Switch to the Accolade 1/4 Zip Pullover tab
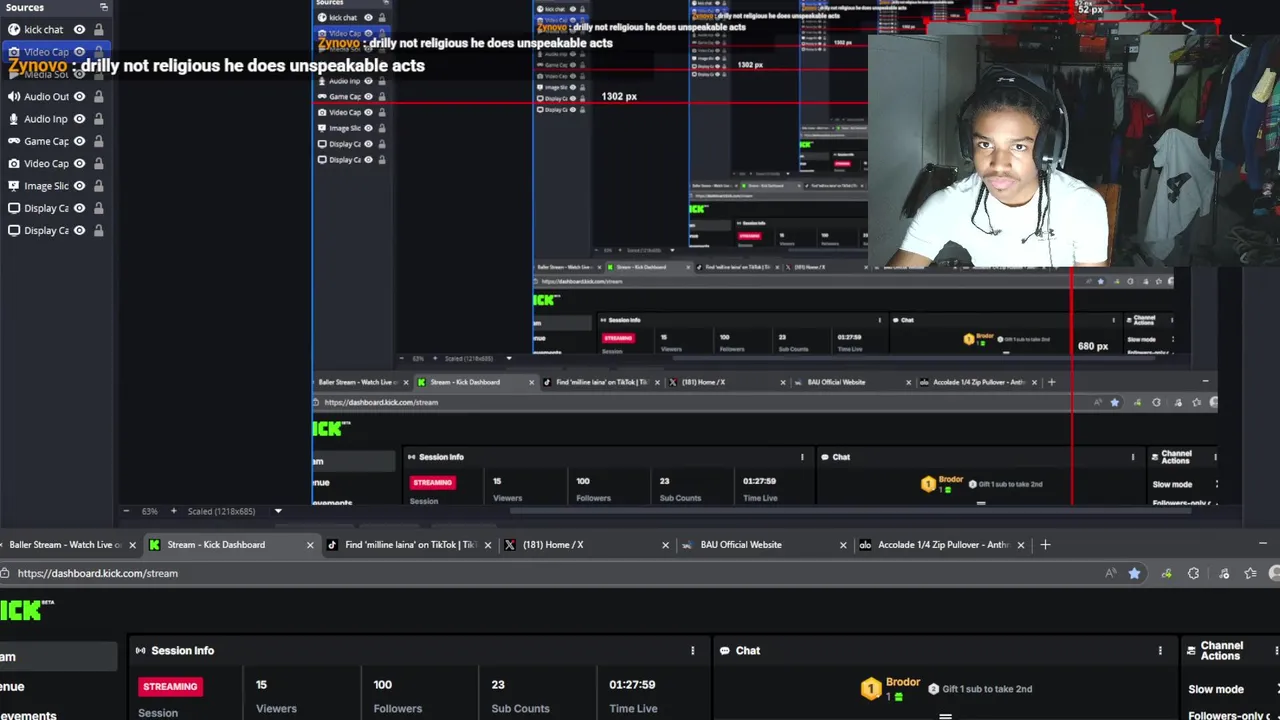The width and height of the screenshot is (1280, 720). point(943,545)
